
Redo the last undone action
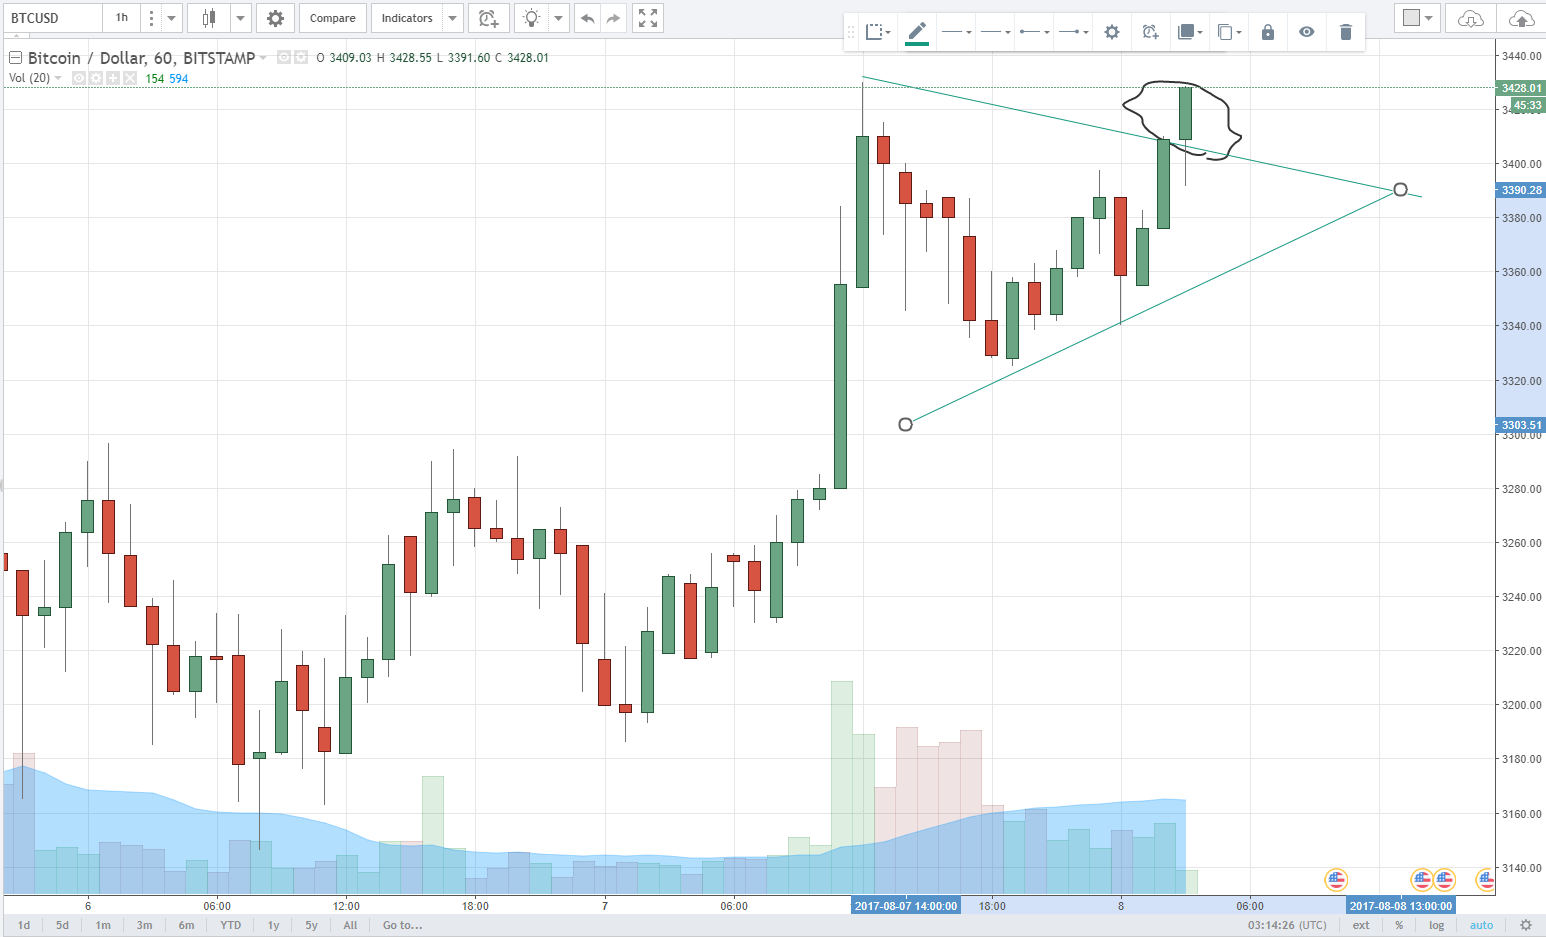(x=613, y=18)
